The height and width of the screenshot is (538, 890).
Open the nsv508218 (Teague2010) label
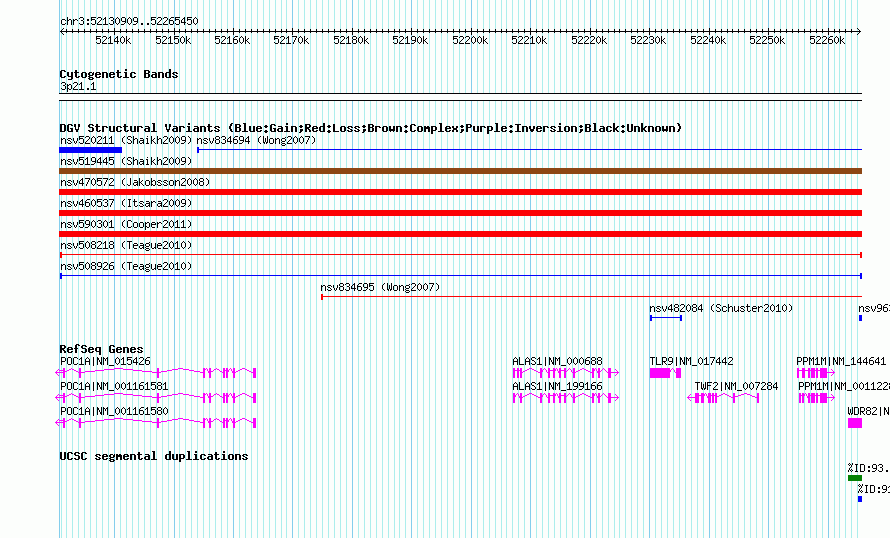pyautogui.click(x=126, y=245)
